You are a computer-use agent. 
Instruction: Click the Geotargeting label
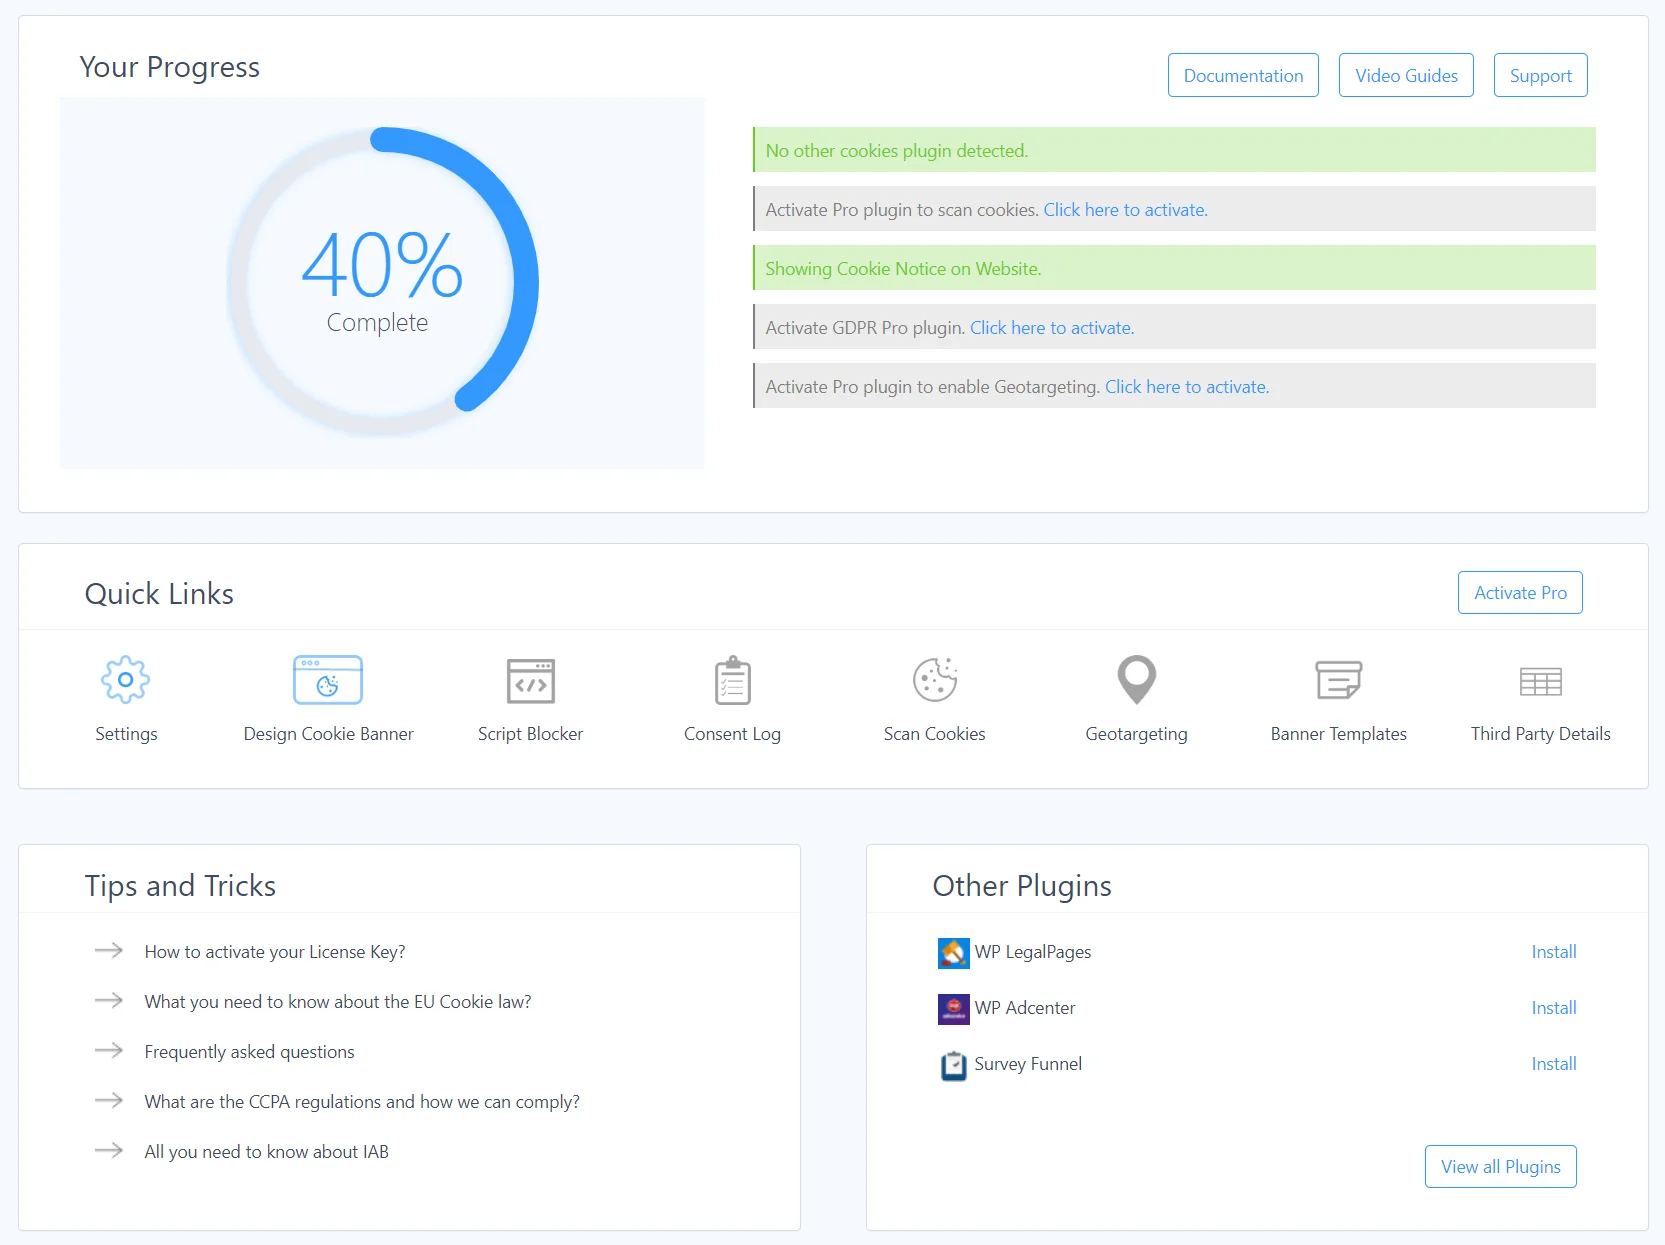[1136, 734]
